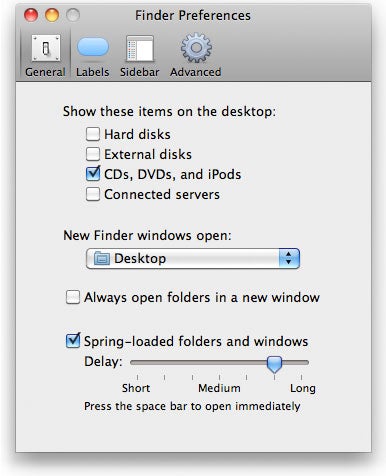This screenshot has width=386, height=476.
Task: Open the Sidebar preferences icon
Action: 139,49
